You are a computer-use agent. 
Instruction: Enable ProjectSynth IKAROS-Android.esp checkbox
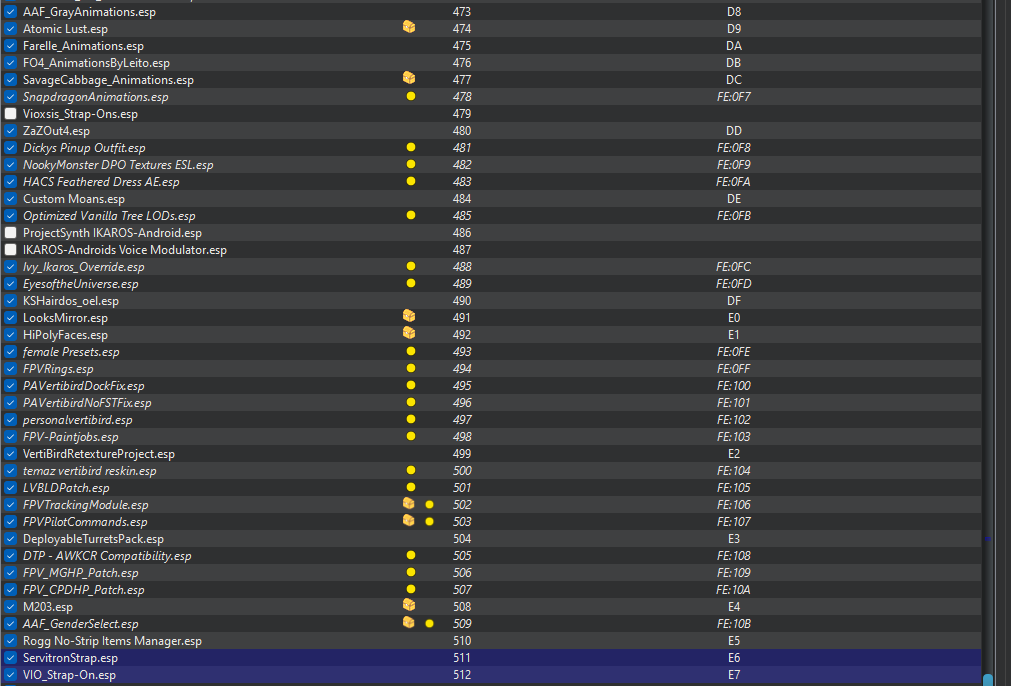10,233
